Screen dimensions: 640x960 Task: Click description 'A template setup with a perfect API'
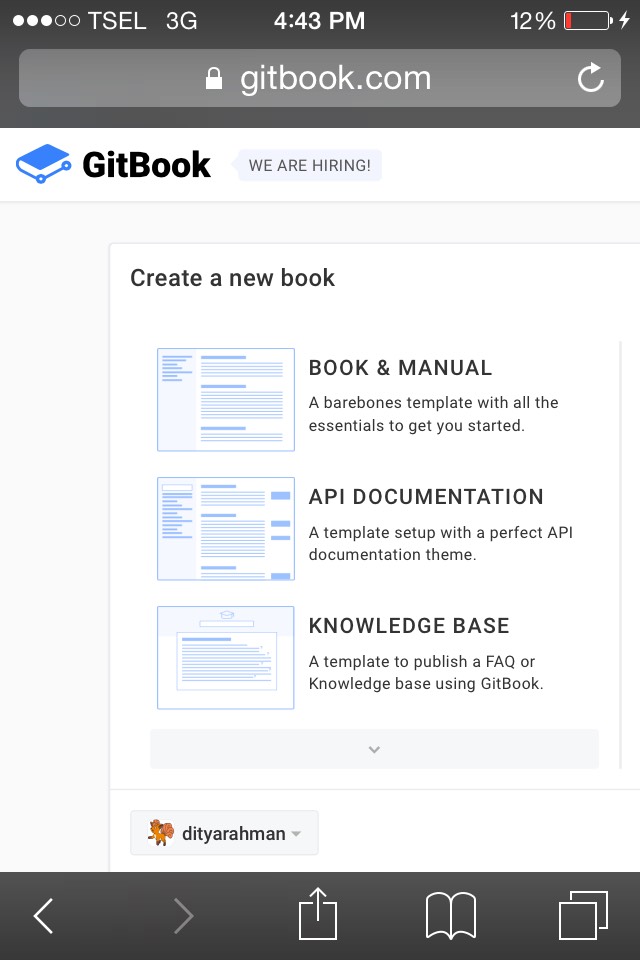(x=441, y=532)
